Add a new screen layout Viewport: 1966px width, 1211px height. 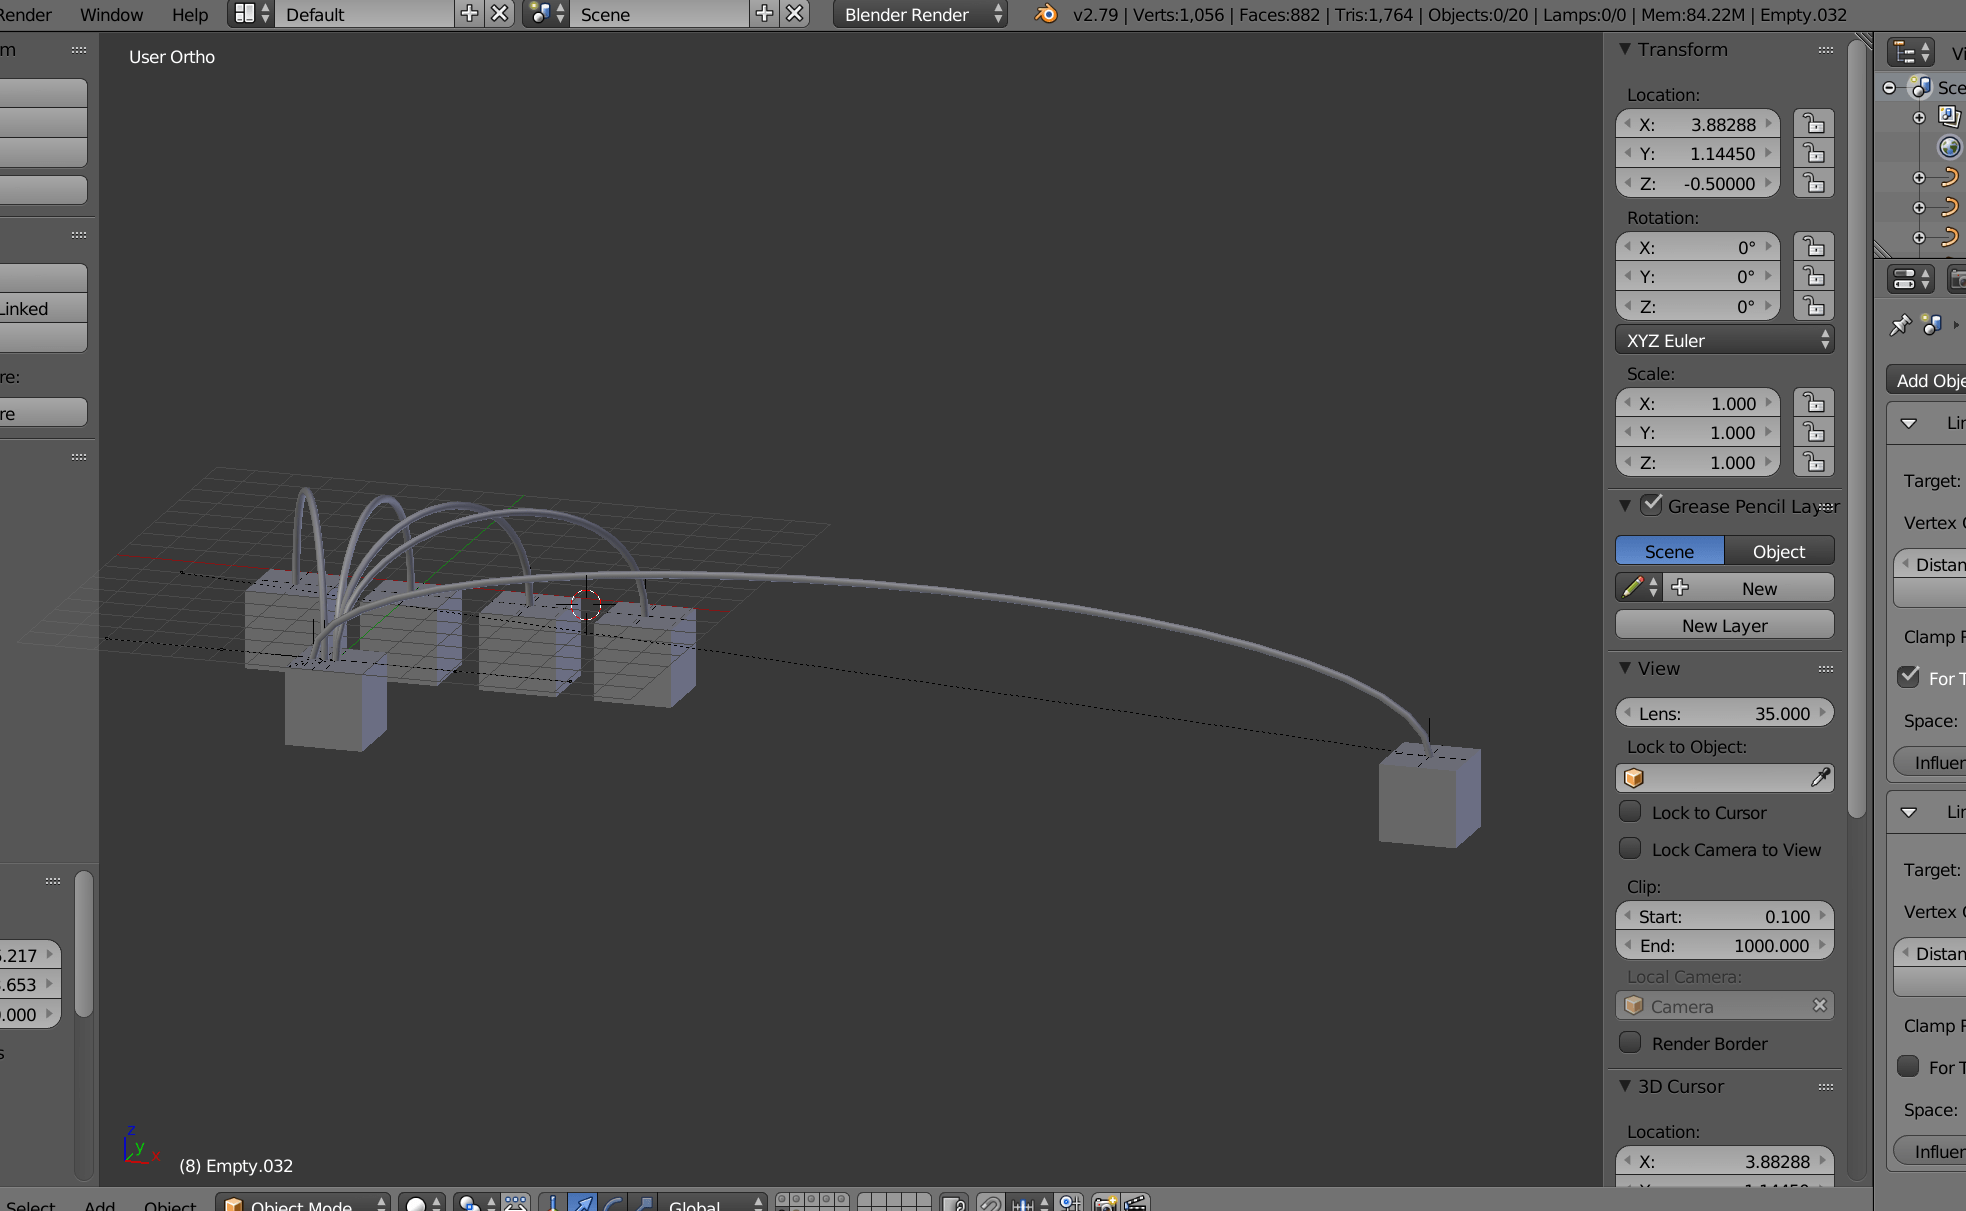[468, 14]
